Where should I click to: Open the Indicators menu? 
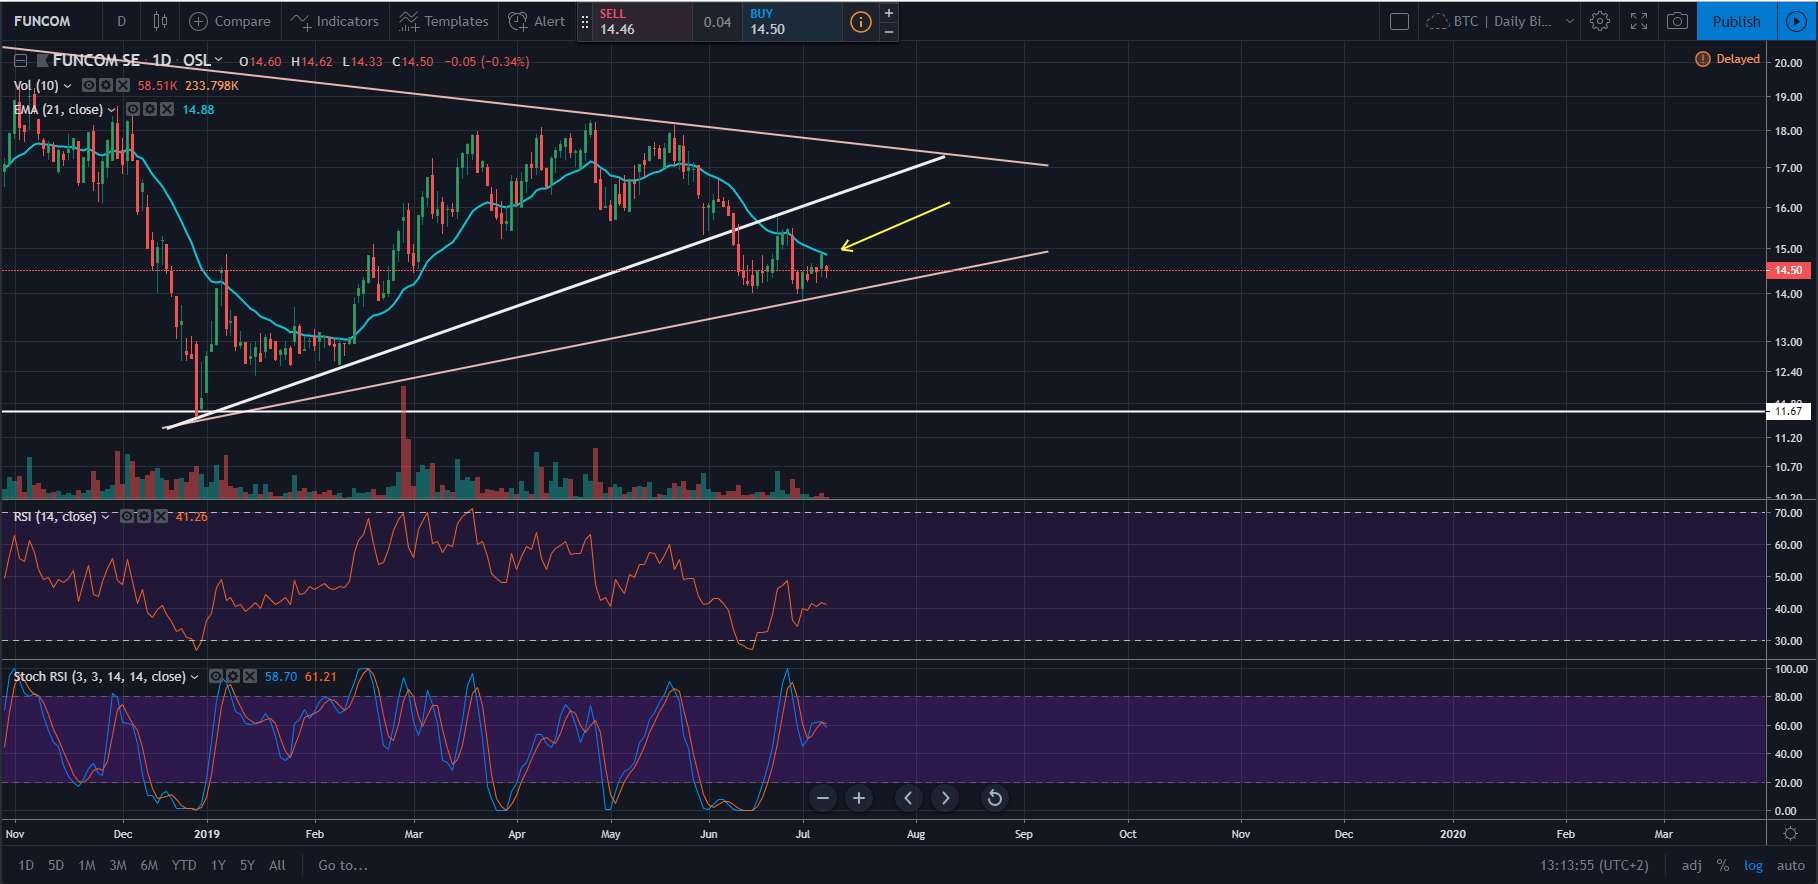pos(335,21)
